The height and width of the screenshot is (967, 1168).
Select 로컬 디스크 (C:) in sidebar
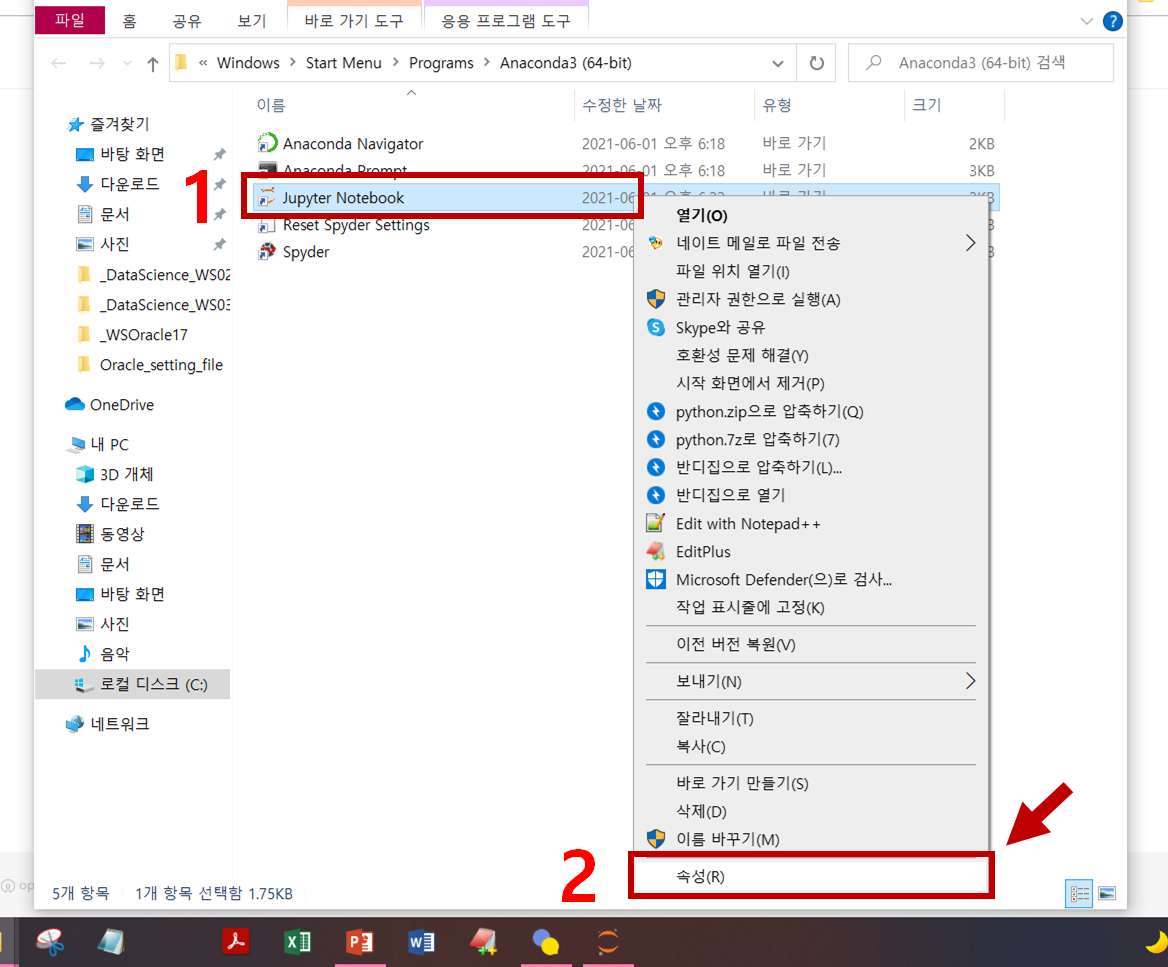tap(133, 684)
